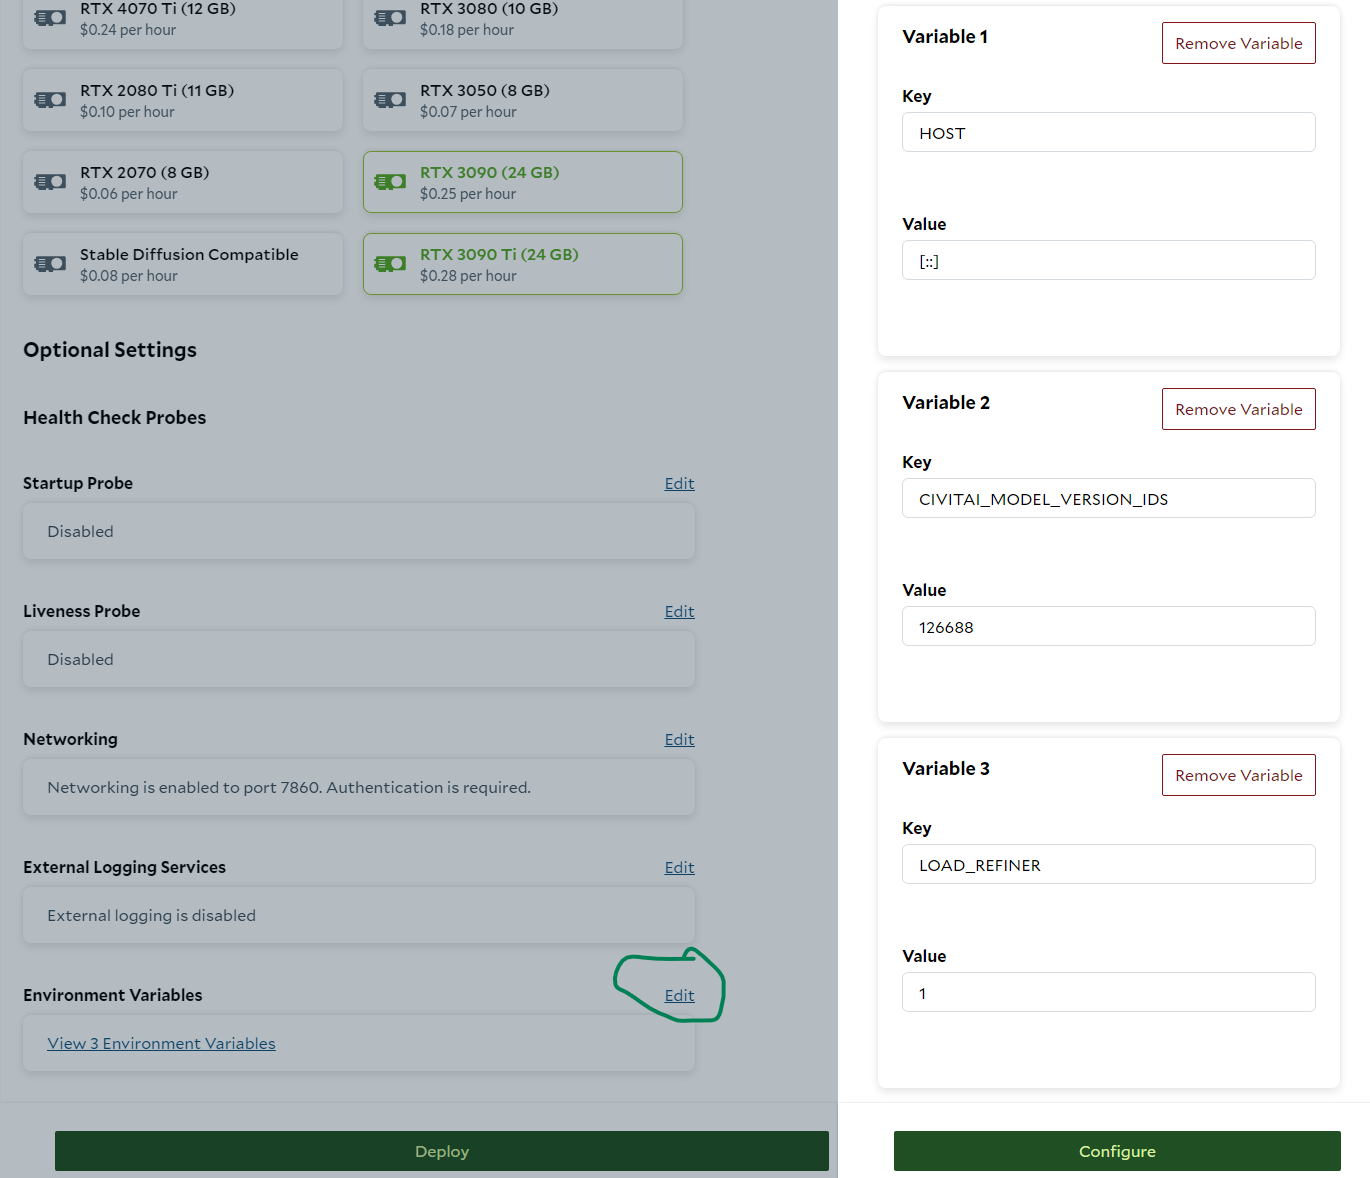Click the networking port 7860 status text
The width and height of the screenshot is (1370, 1178).
(289, 787)
